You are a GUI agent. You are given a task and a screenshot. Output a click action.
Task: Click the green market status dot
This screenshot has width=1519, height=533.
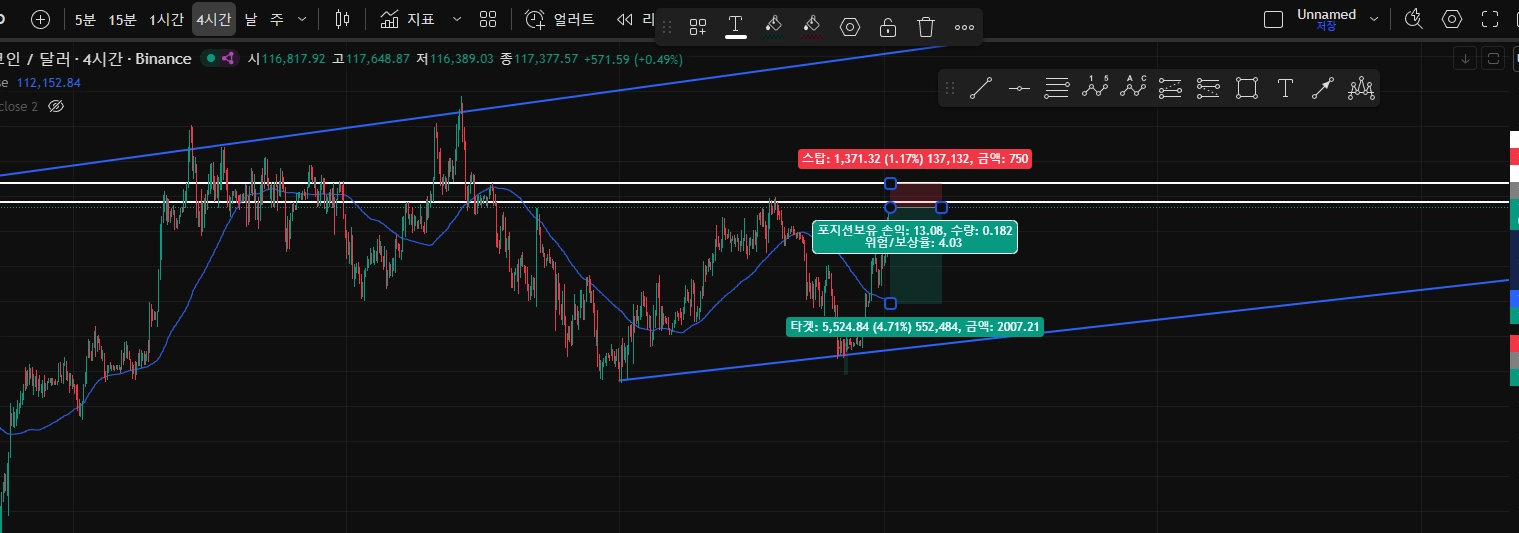click(210, 59)
